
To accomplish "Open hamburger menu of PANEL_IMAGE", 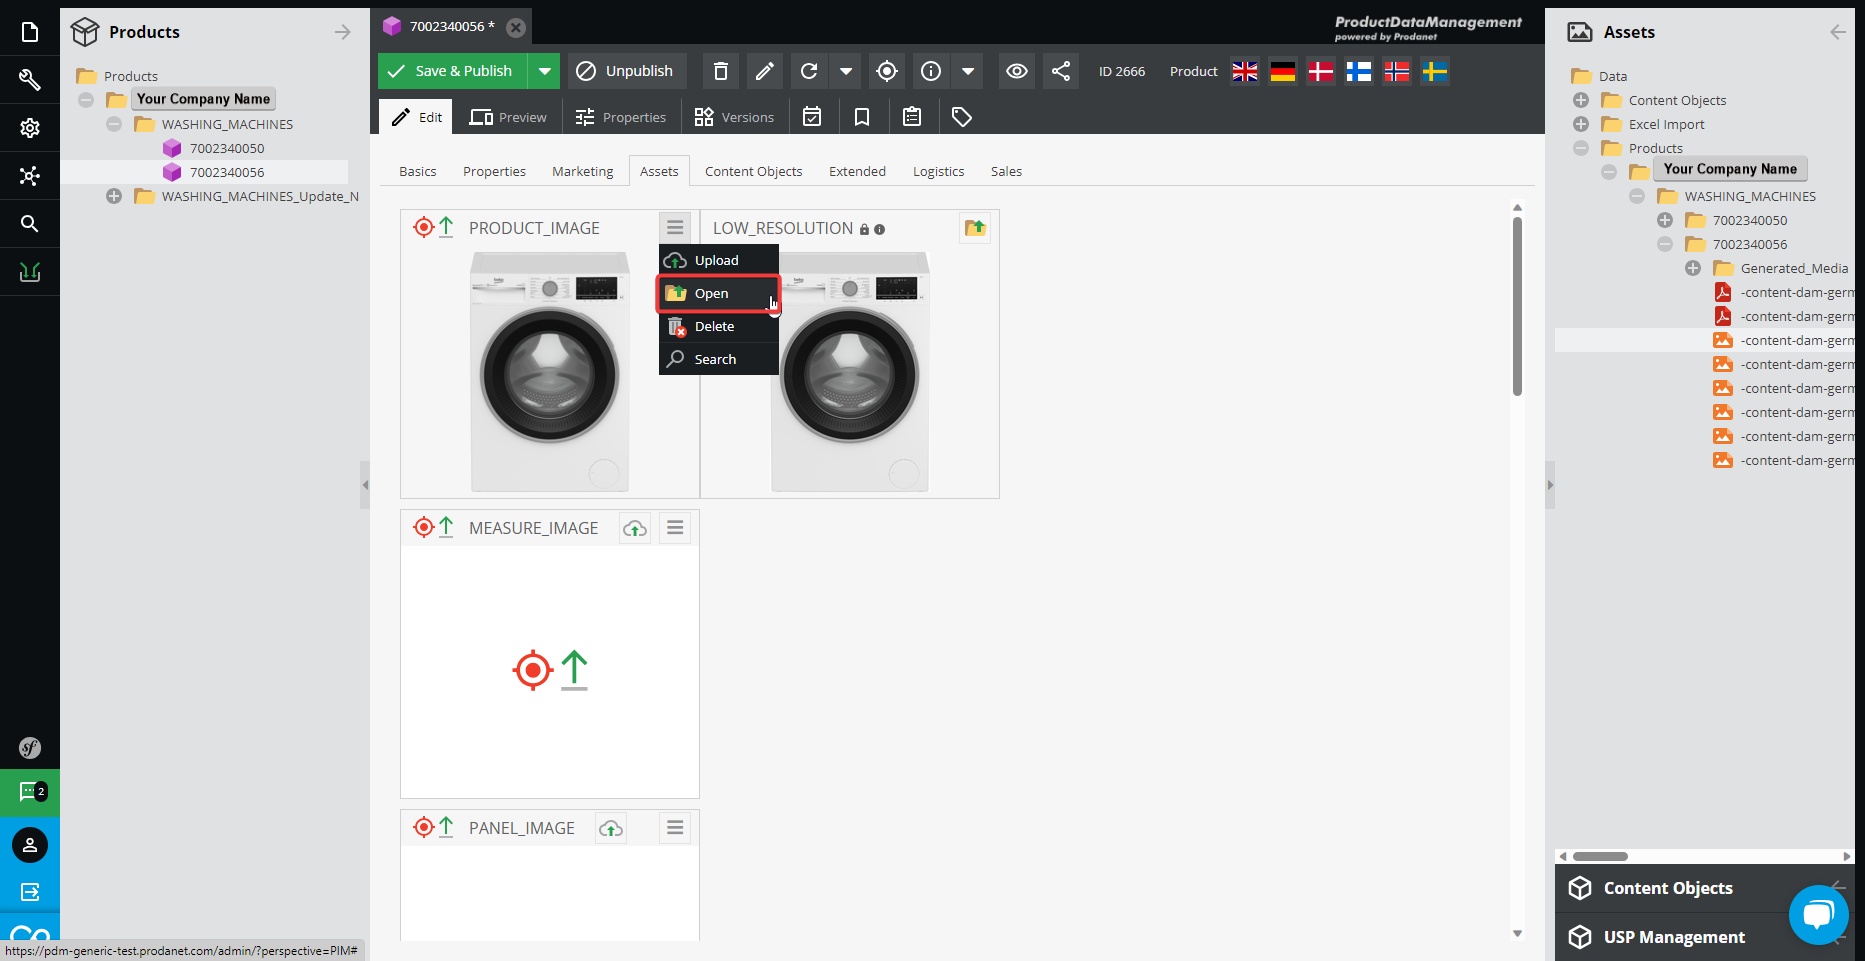I will pyautogui.click(x=675, y=827).
